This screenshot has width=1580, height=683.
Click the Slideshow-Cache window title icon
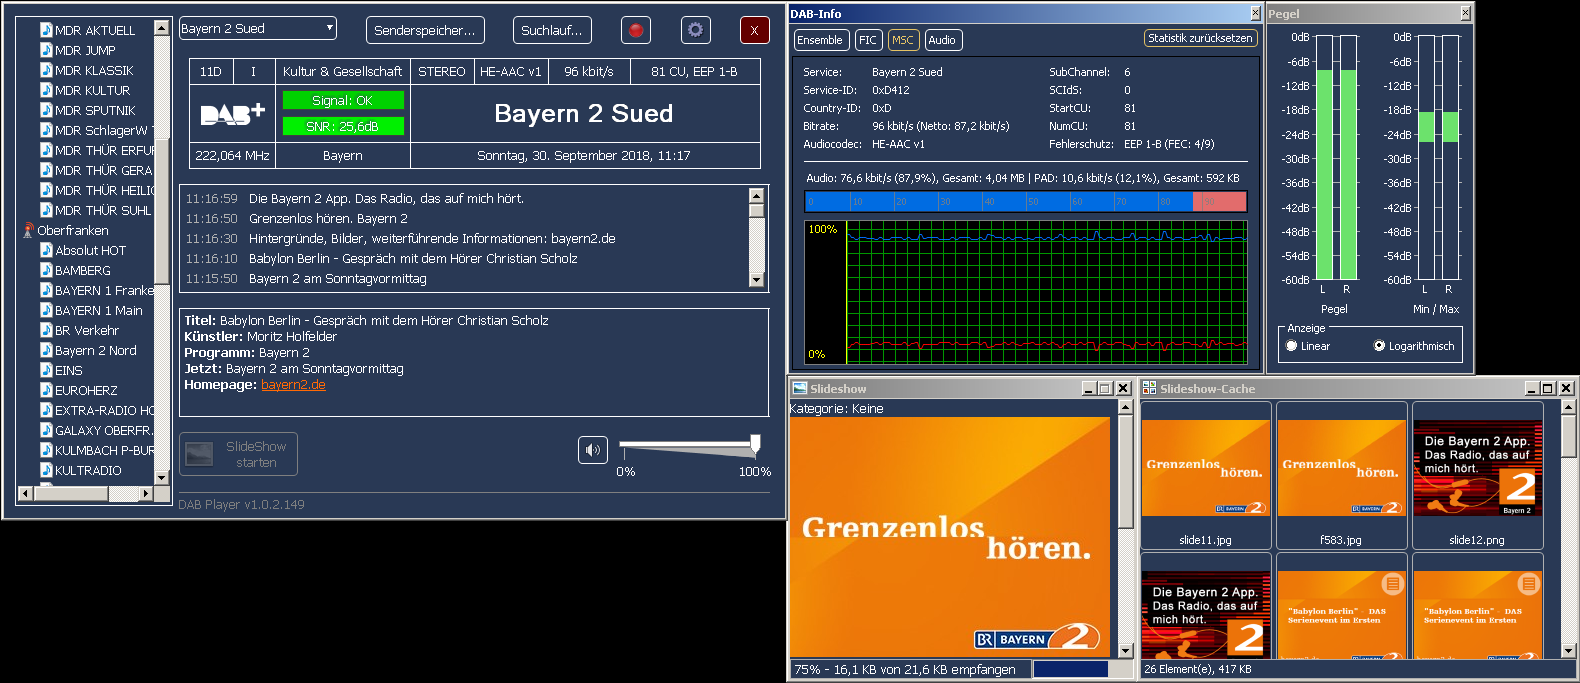[x=1149, y=388]
